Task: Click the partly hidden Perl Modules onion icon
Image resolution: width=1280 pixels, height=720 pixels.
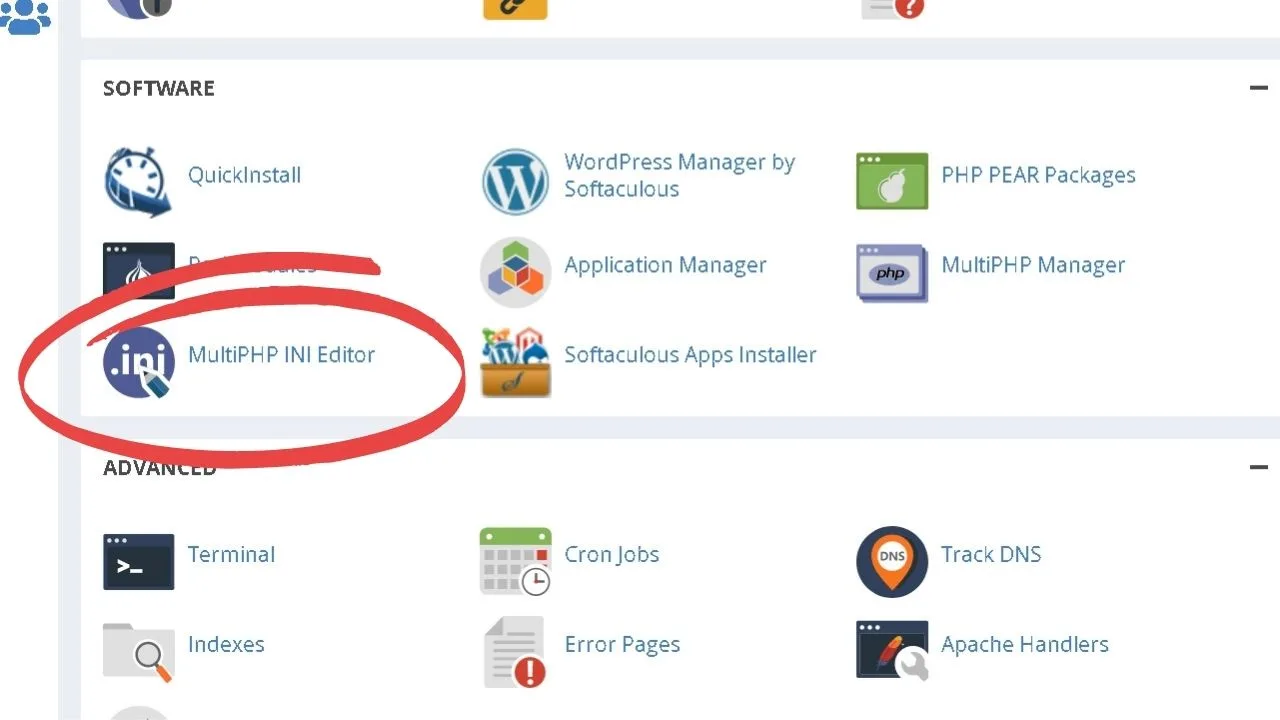Action: tap(139, 271)
